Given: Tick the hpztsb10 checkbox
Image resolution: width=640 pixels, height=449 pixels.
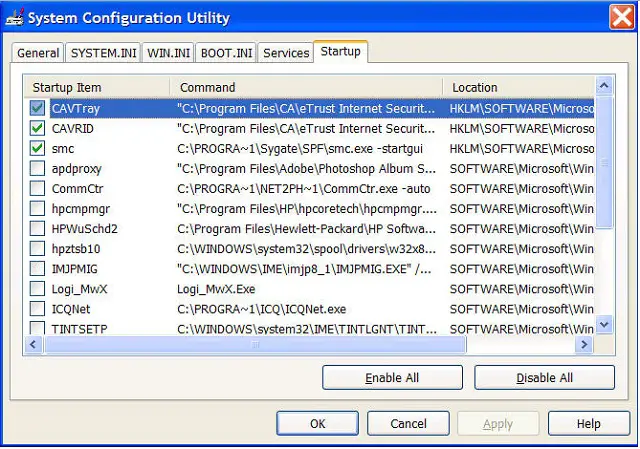Looking at the screenshot, I should click(37, 248).
